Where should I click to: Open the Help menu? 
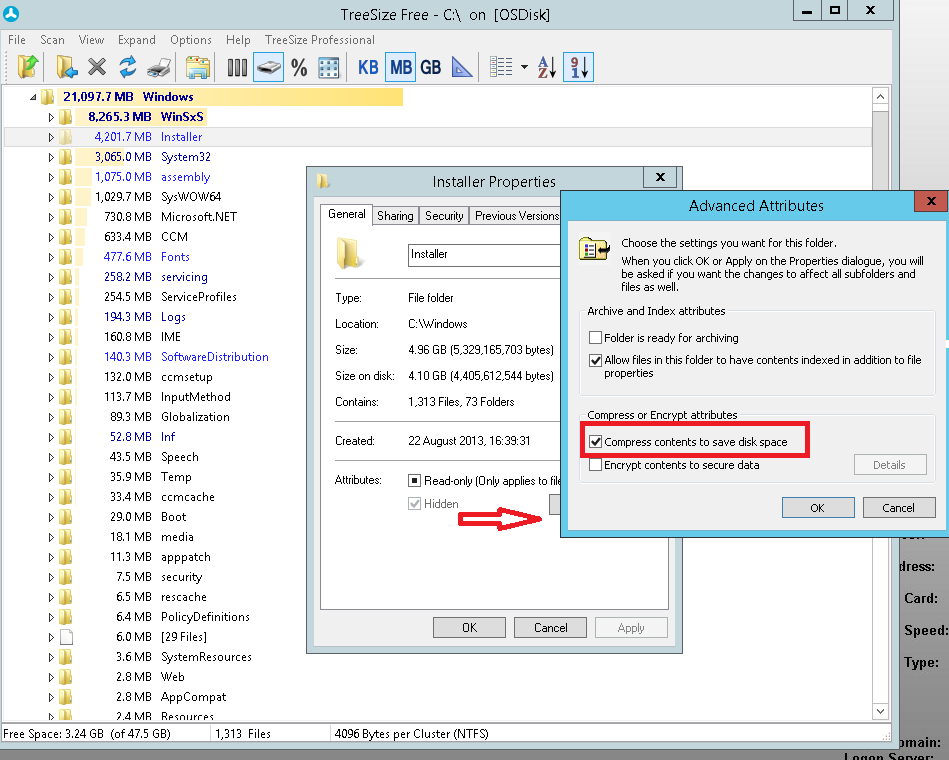[x=238, y=40]
